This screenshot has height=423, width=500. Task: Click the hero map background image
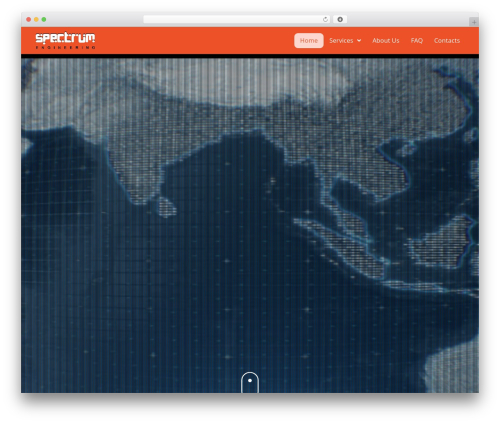pyautogui.click(x=250, y=225)
